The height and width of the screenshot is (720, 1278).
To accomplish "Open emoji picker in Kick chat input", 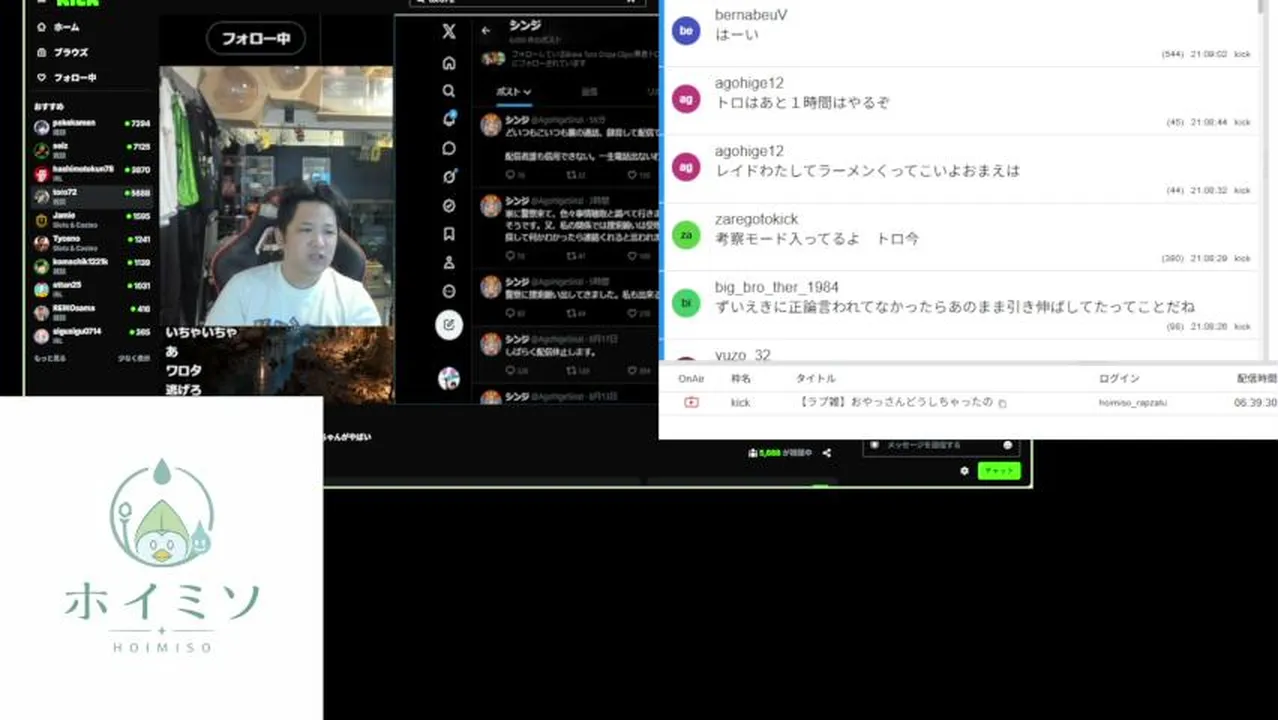I will pos(1007,445).
